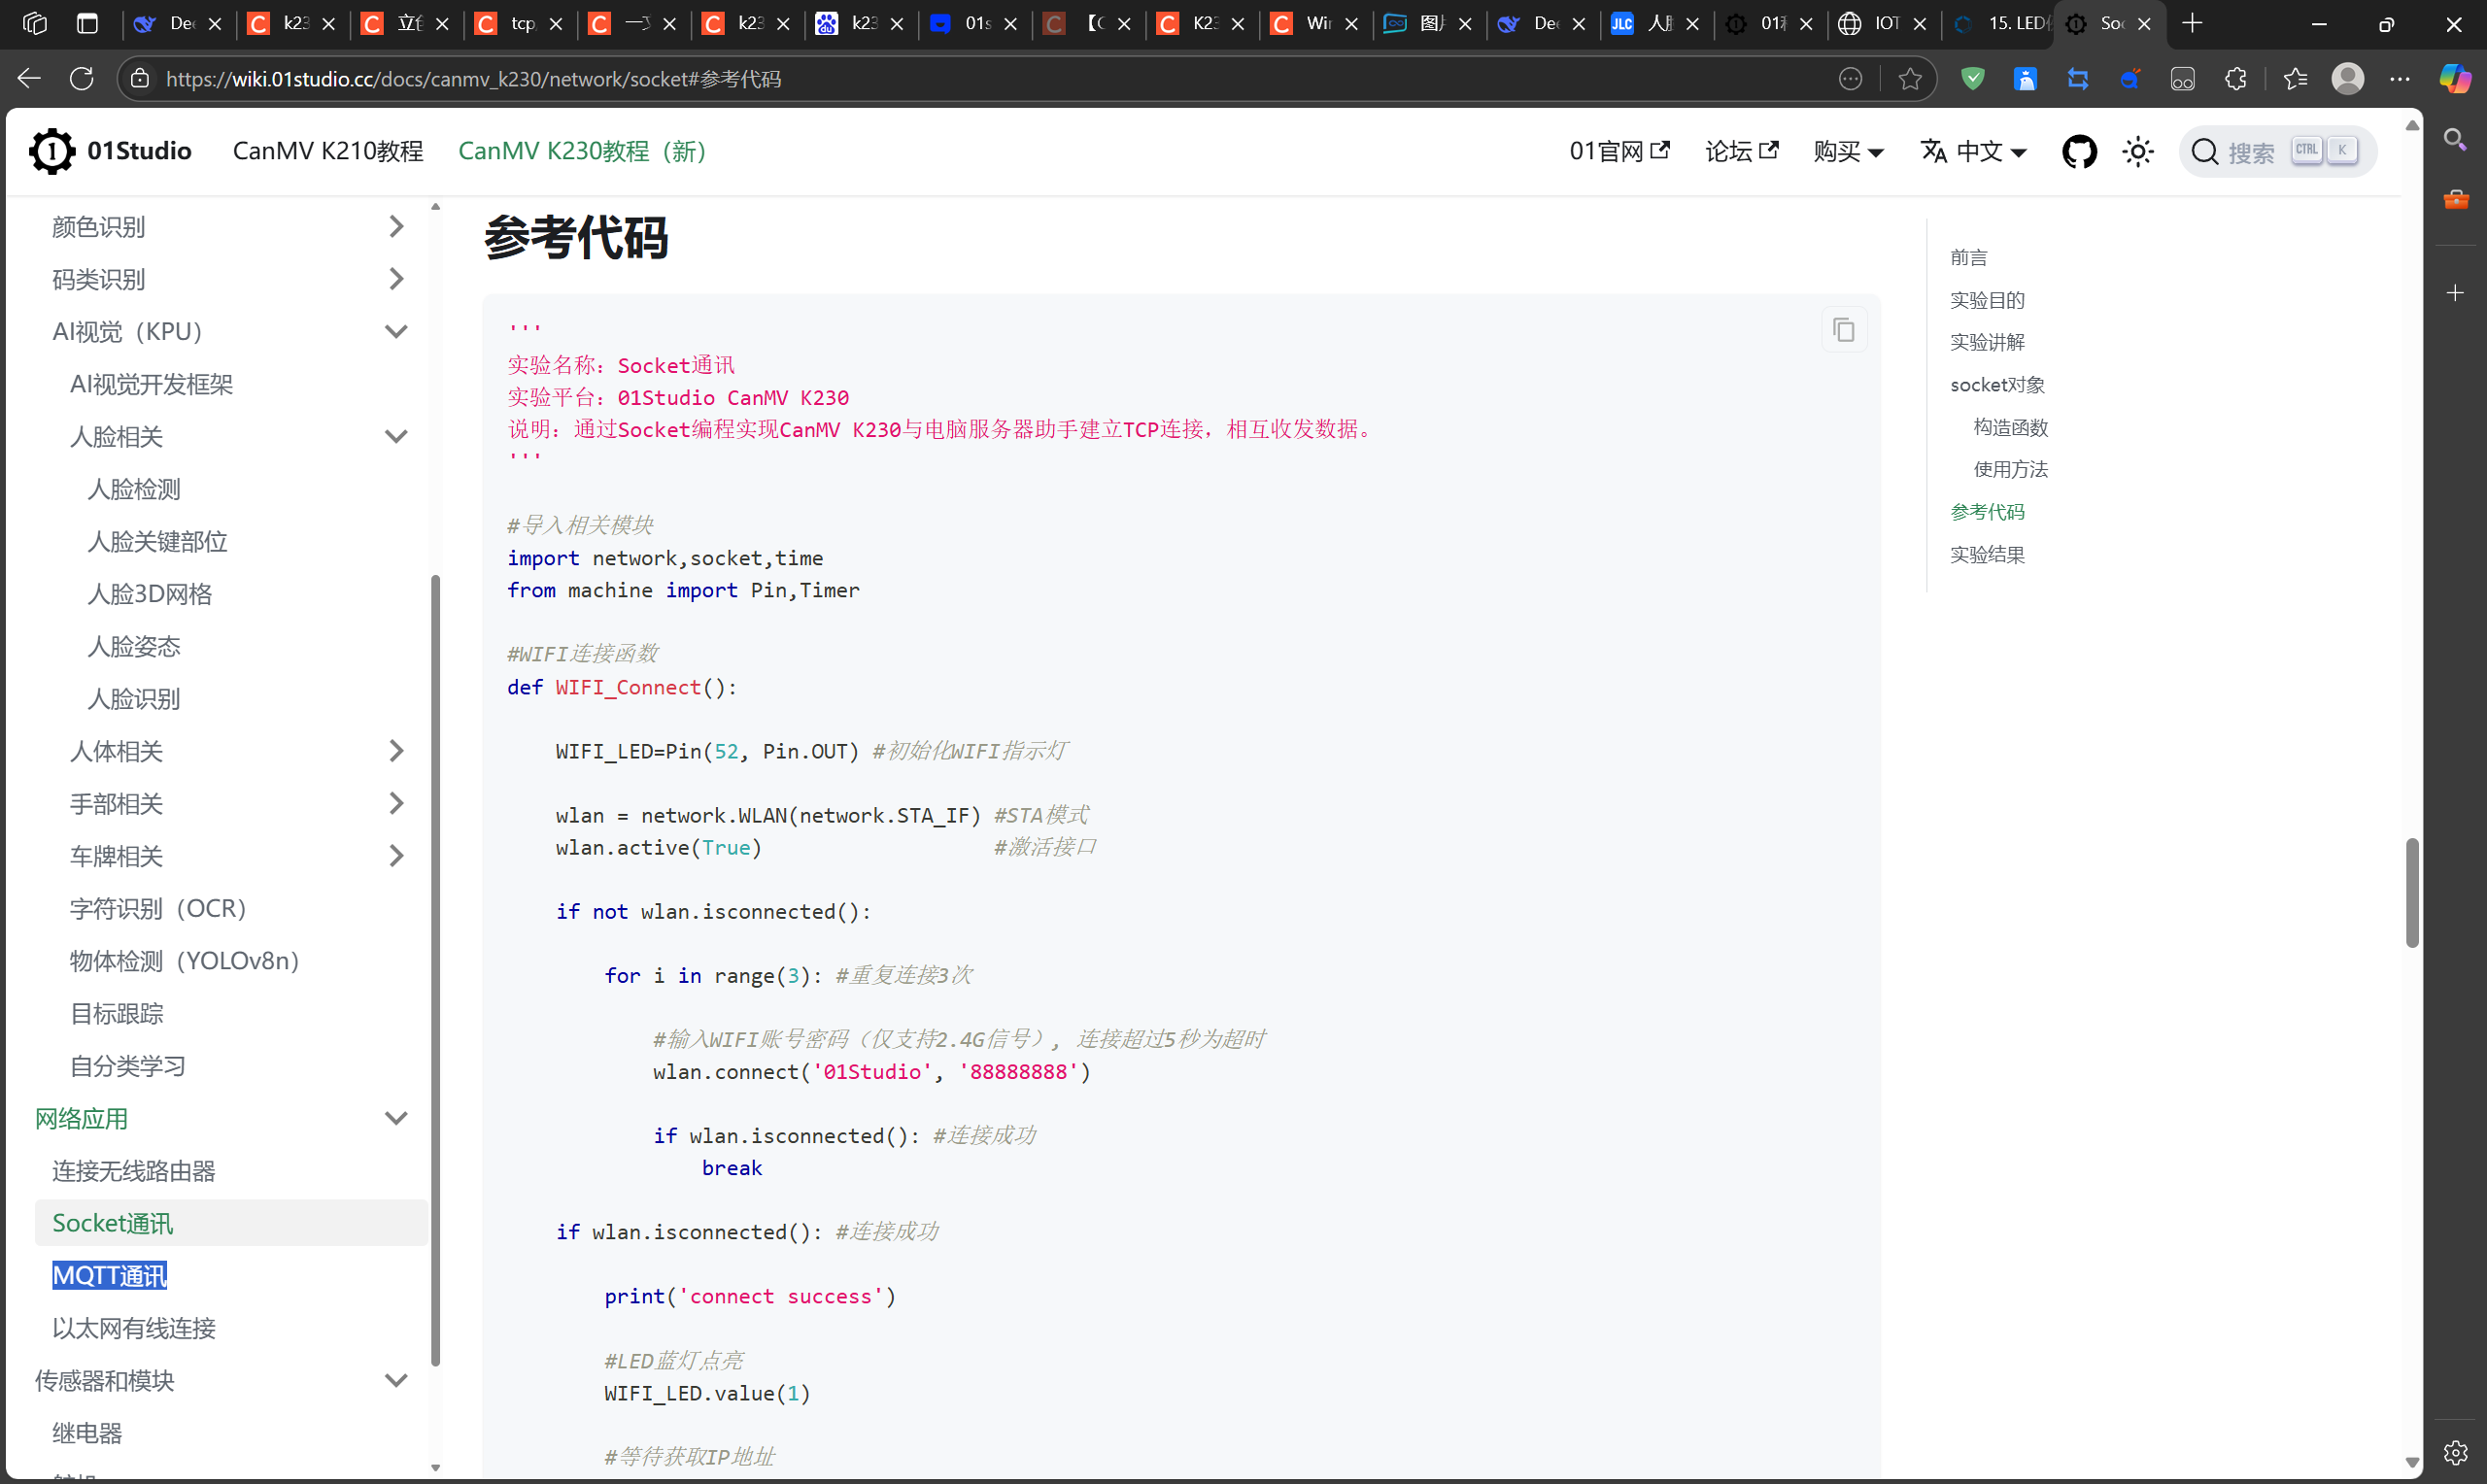
Task: Collapse the 网络应用 sidebar section
Action: pyautogui.click(x=396, y=1119)
